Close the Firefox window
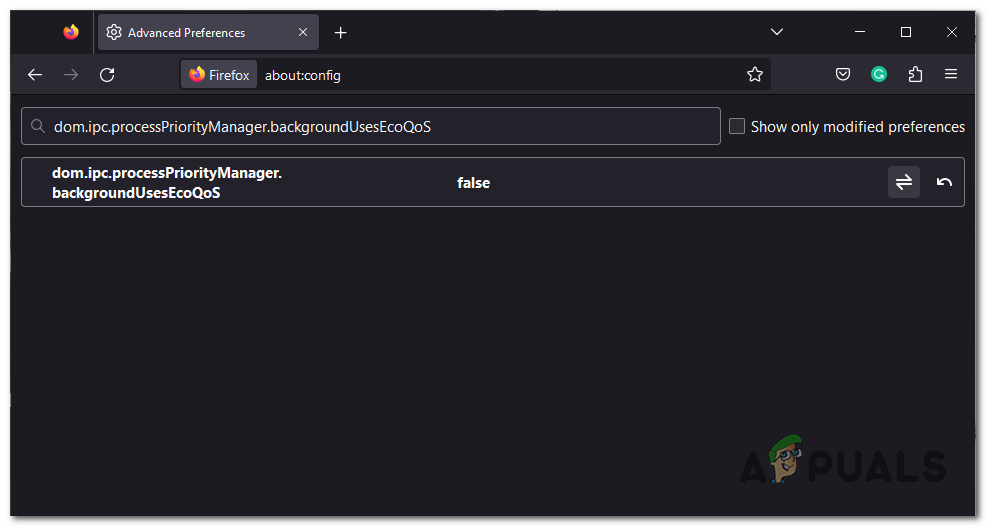Image resolution: width=987 pixels, height=527 pixels. pyautogui.click(x=952, y=32)
